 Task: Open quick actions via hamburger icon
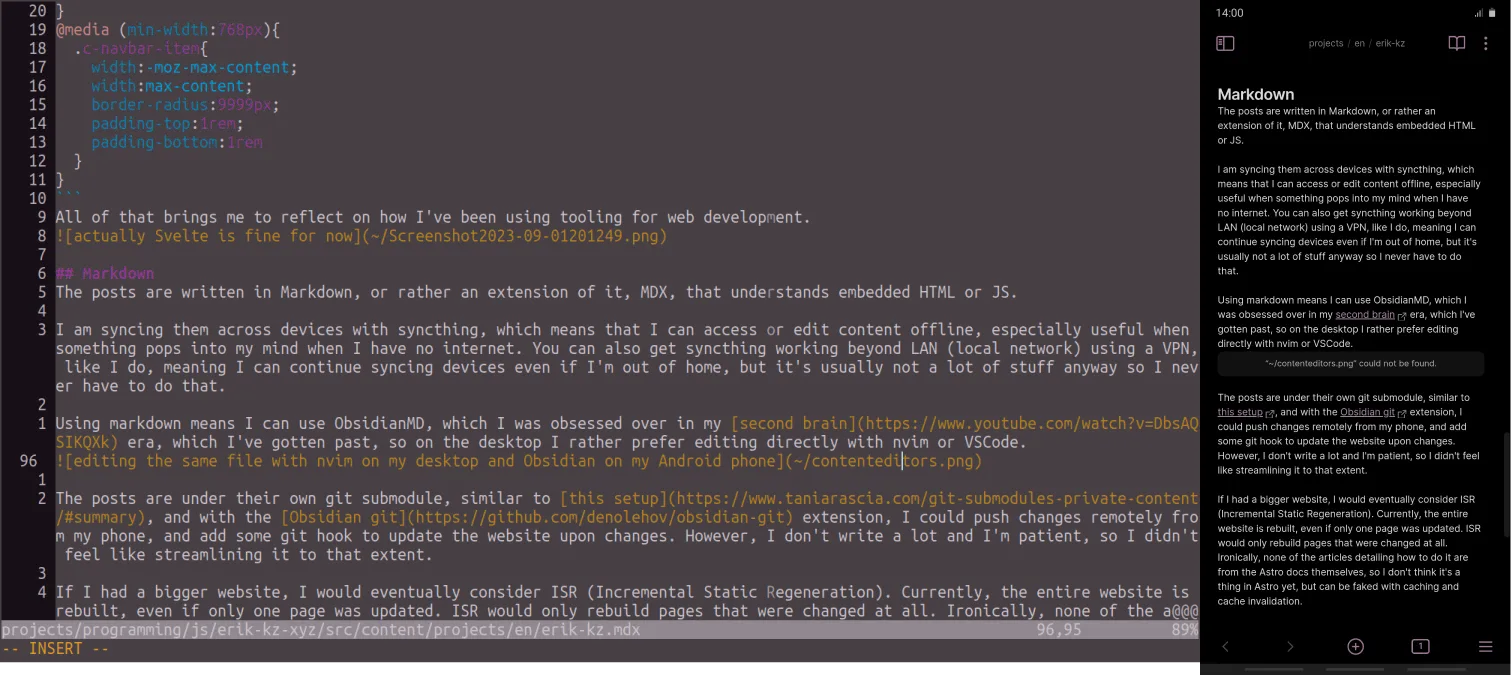pyautogui.click(x=1485, y=646)
